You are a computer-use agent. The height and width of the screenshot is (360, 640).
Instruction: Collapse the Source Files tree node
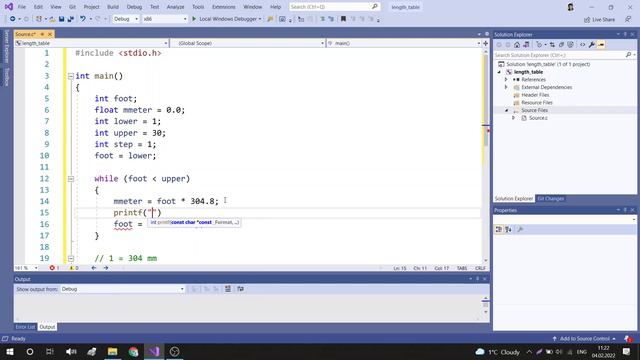click(x=506, y=110)
